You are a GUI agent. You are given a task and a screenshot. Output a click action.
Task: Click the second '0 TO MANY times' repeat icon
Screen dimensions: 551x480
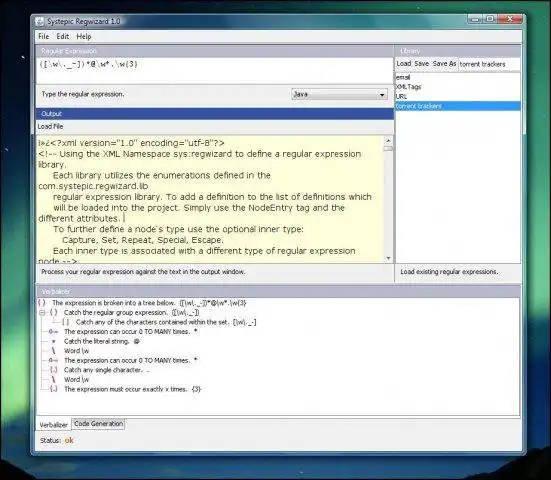click(x=53, y=361)
